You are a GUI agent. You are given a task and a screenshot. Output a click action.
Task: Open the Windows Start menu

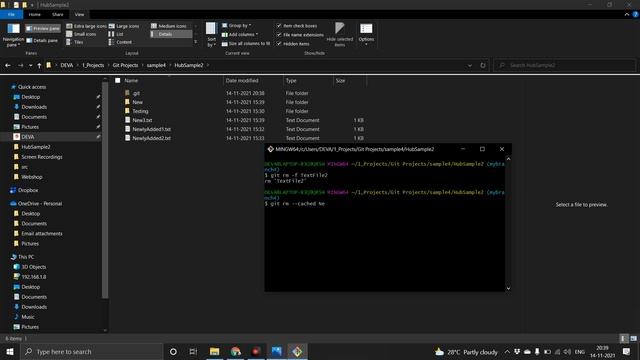(9, 351)
